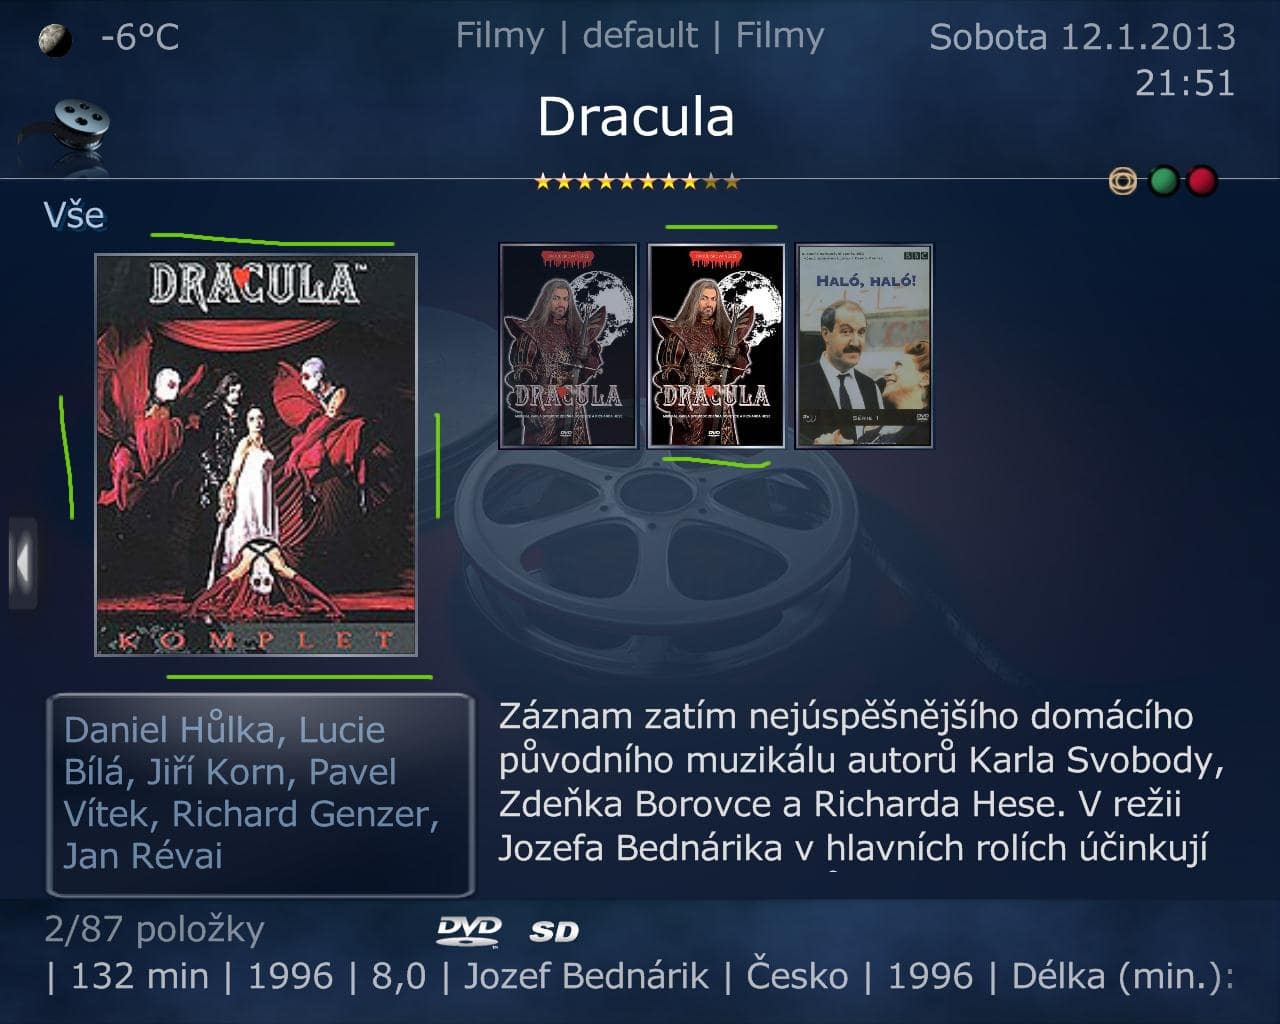
Task: Click the plot synopsis text
Action: pos(860,782)
